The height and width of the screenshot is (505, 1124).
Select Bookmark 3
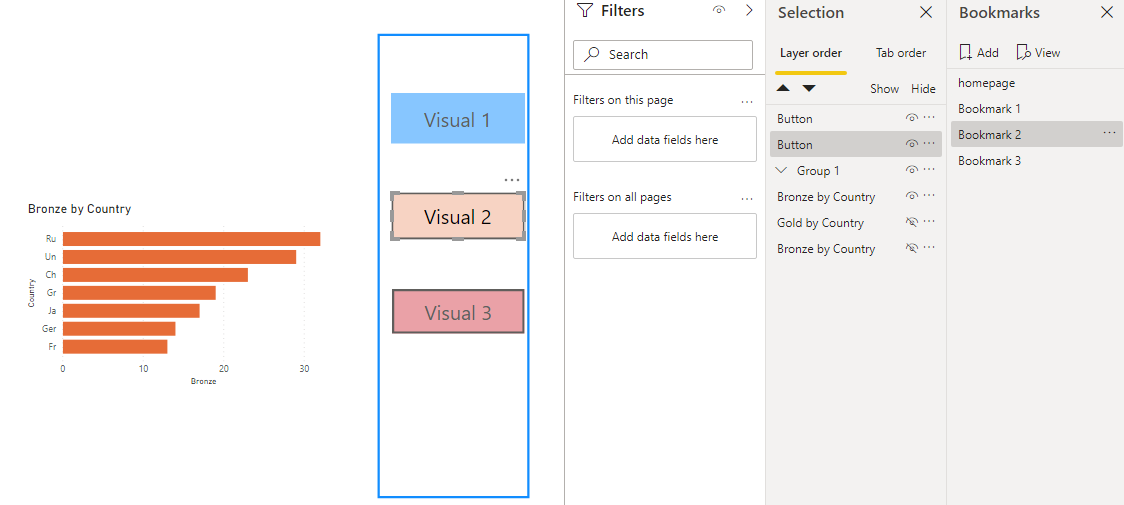(1037, 161)
